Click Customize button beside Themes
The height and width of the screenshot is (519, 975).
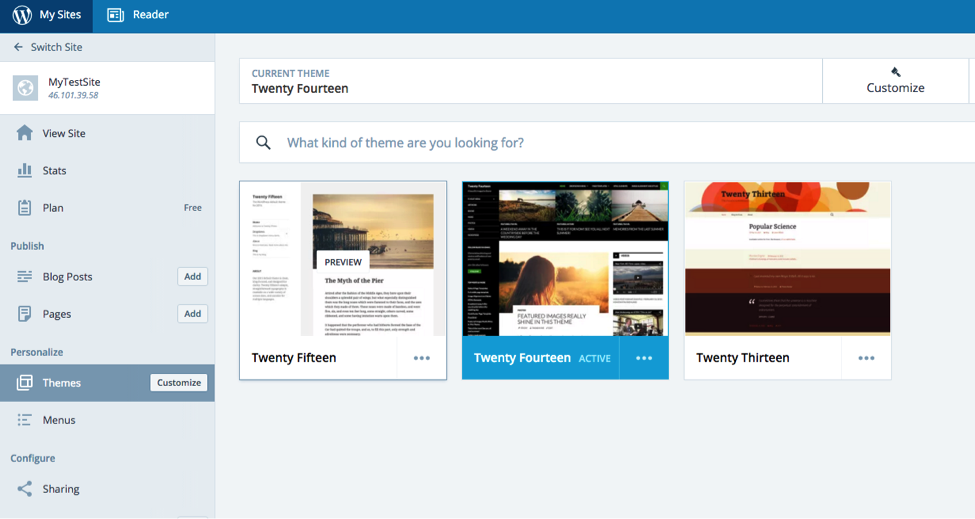click(179, 383)
